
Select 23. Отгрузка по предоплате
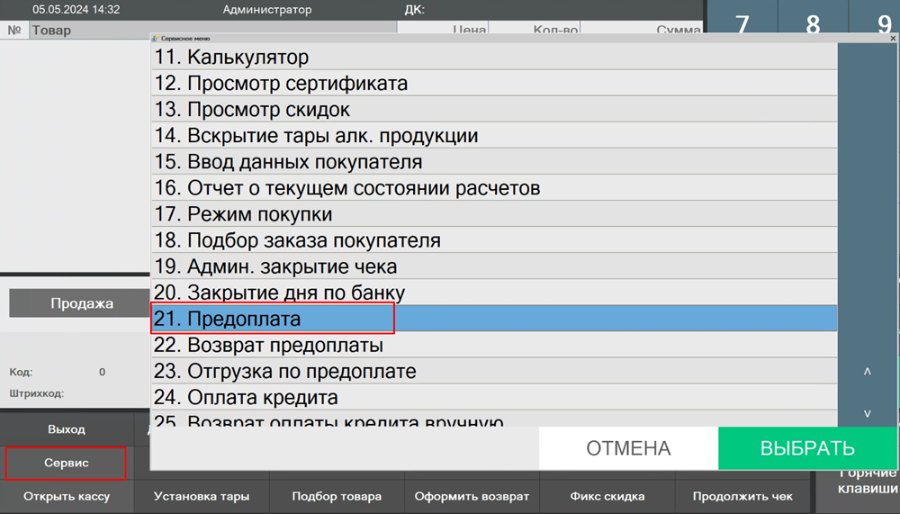494,371
